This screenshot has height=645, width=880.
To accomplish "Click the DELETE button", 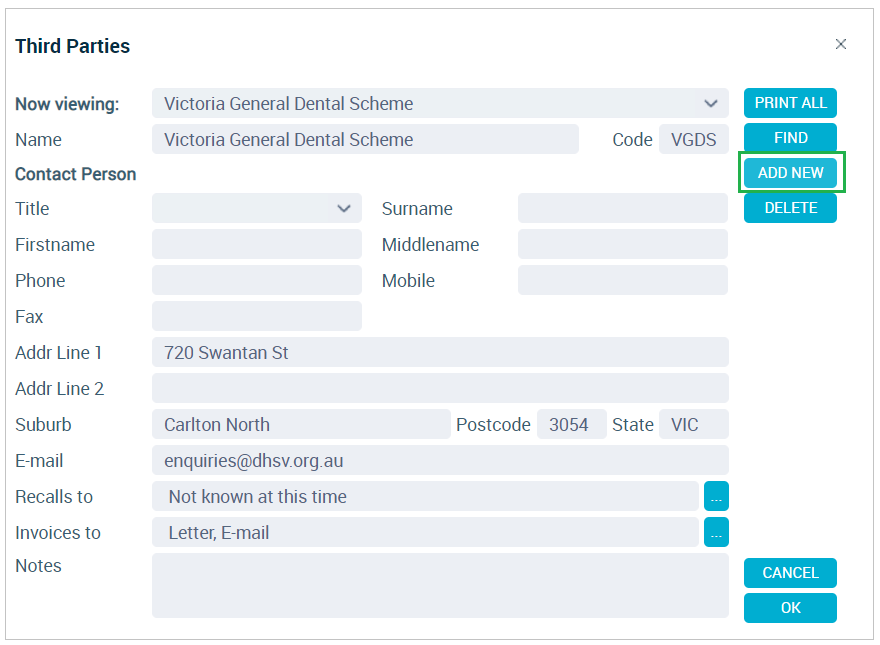I will (790, 208).
